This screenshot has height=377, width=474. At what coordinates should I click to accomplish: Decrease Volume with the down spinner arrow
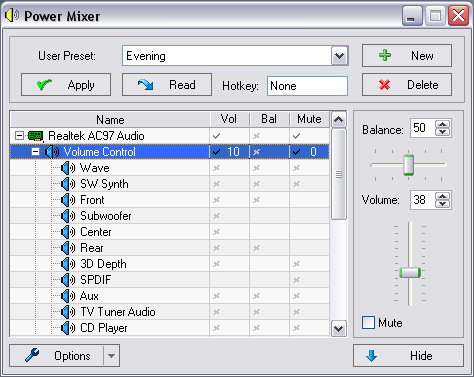(443, 204)
